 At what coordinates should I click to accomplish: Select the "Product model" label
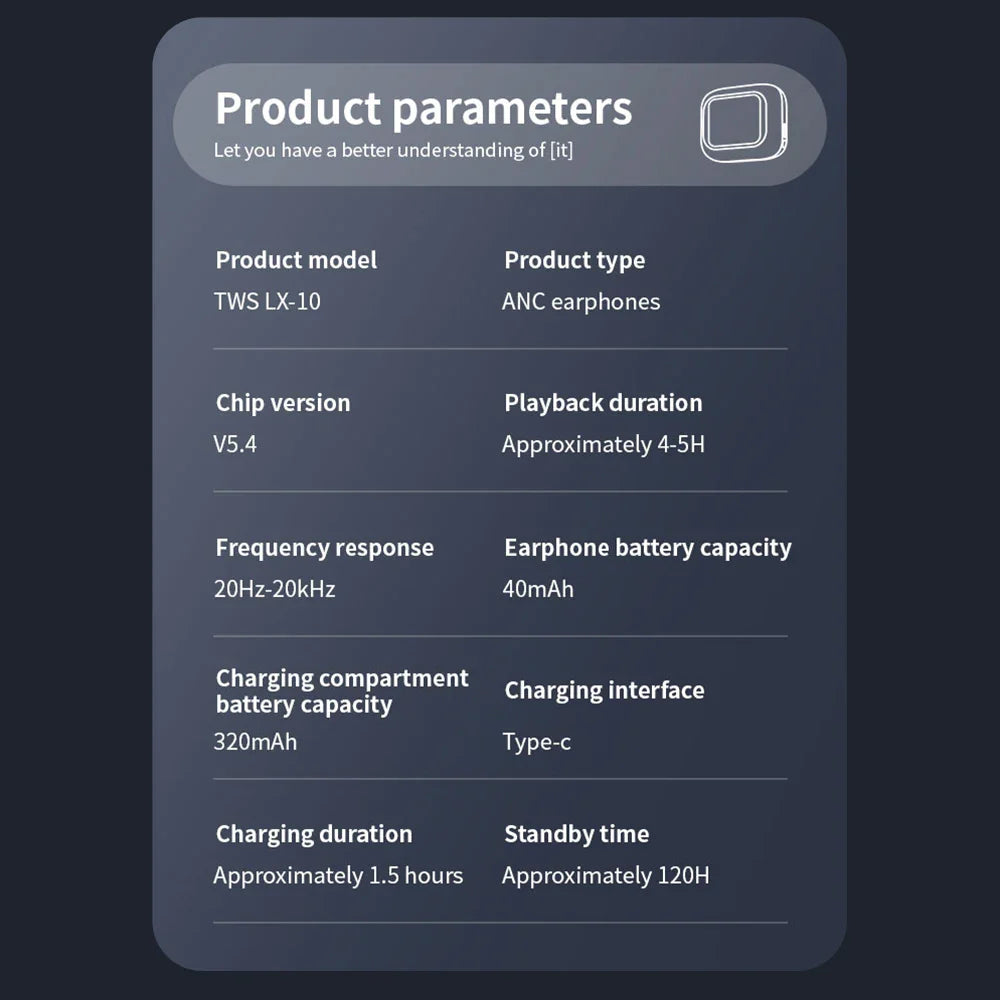296,260
